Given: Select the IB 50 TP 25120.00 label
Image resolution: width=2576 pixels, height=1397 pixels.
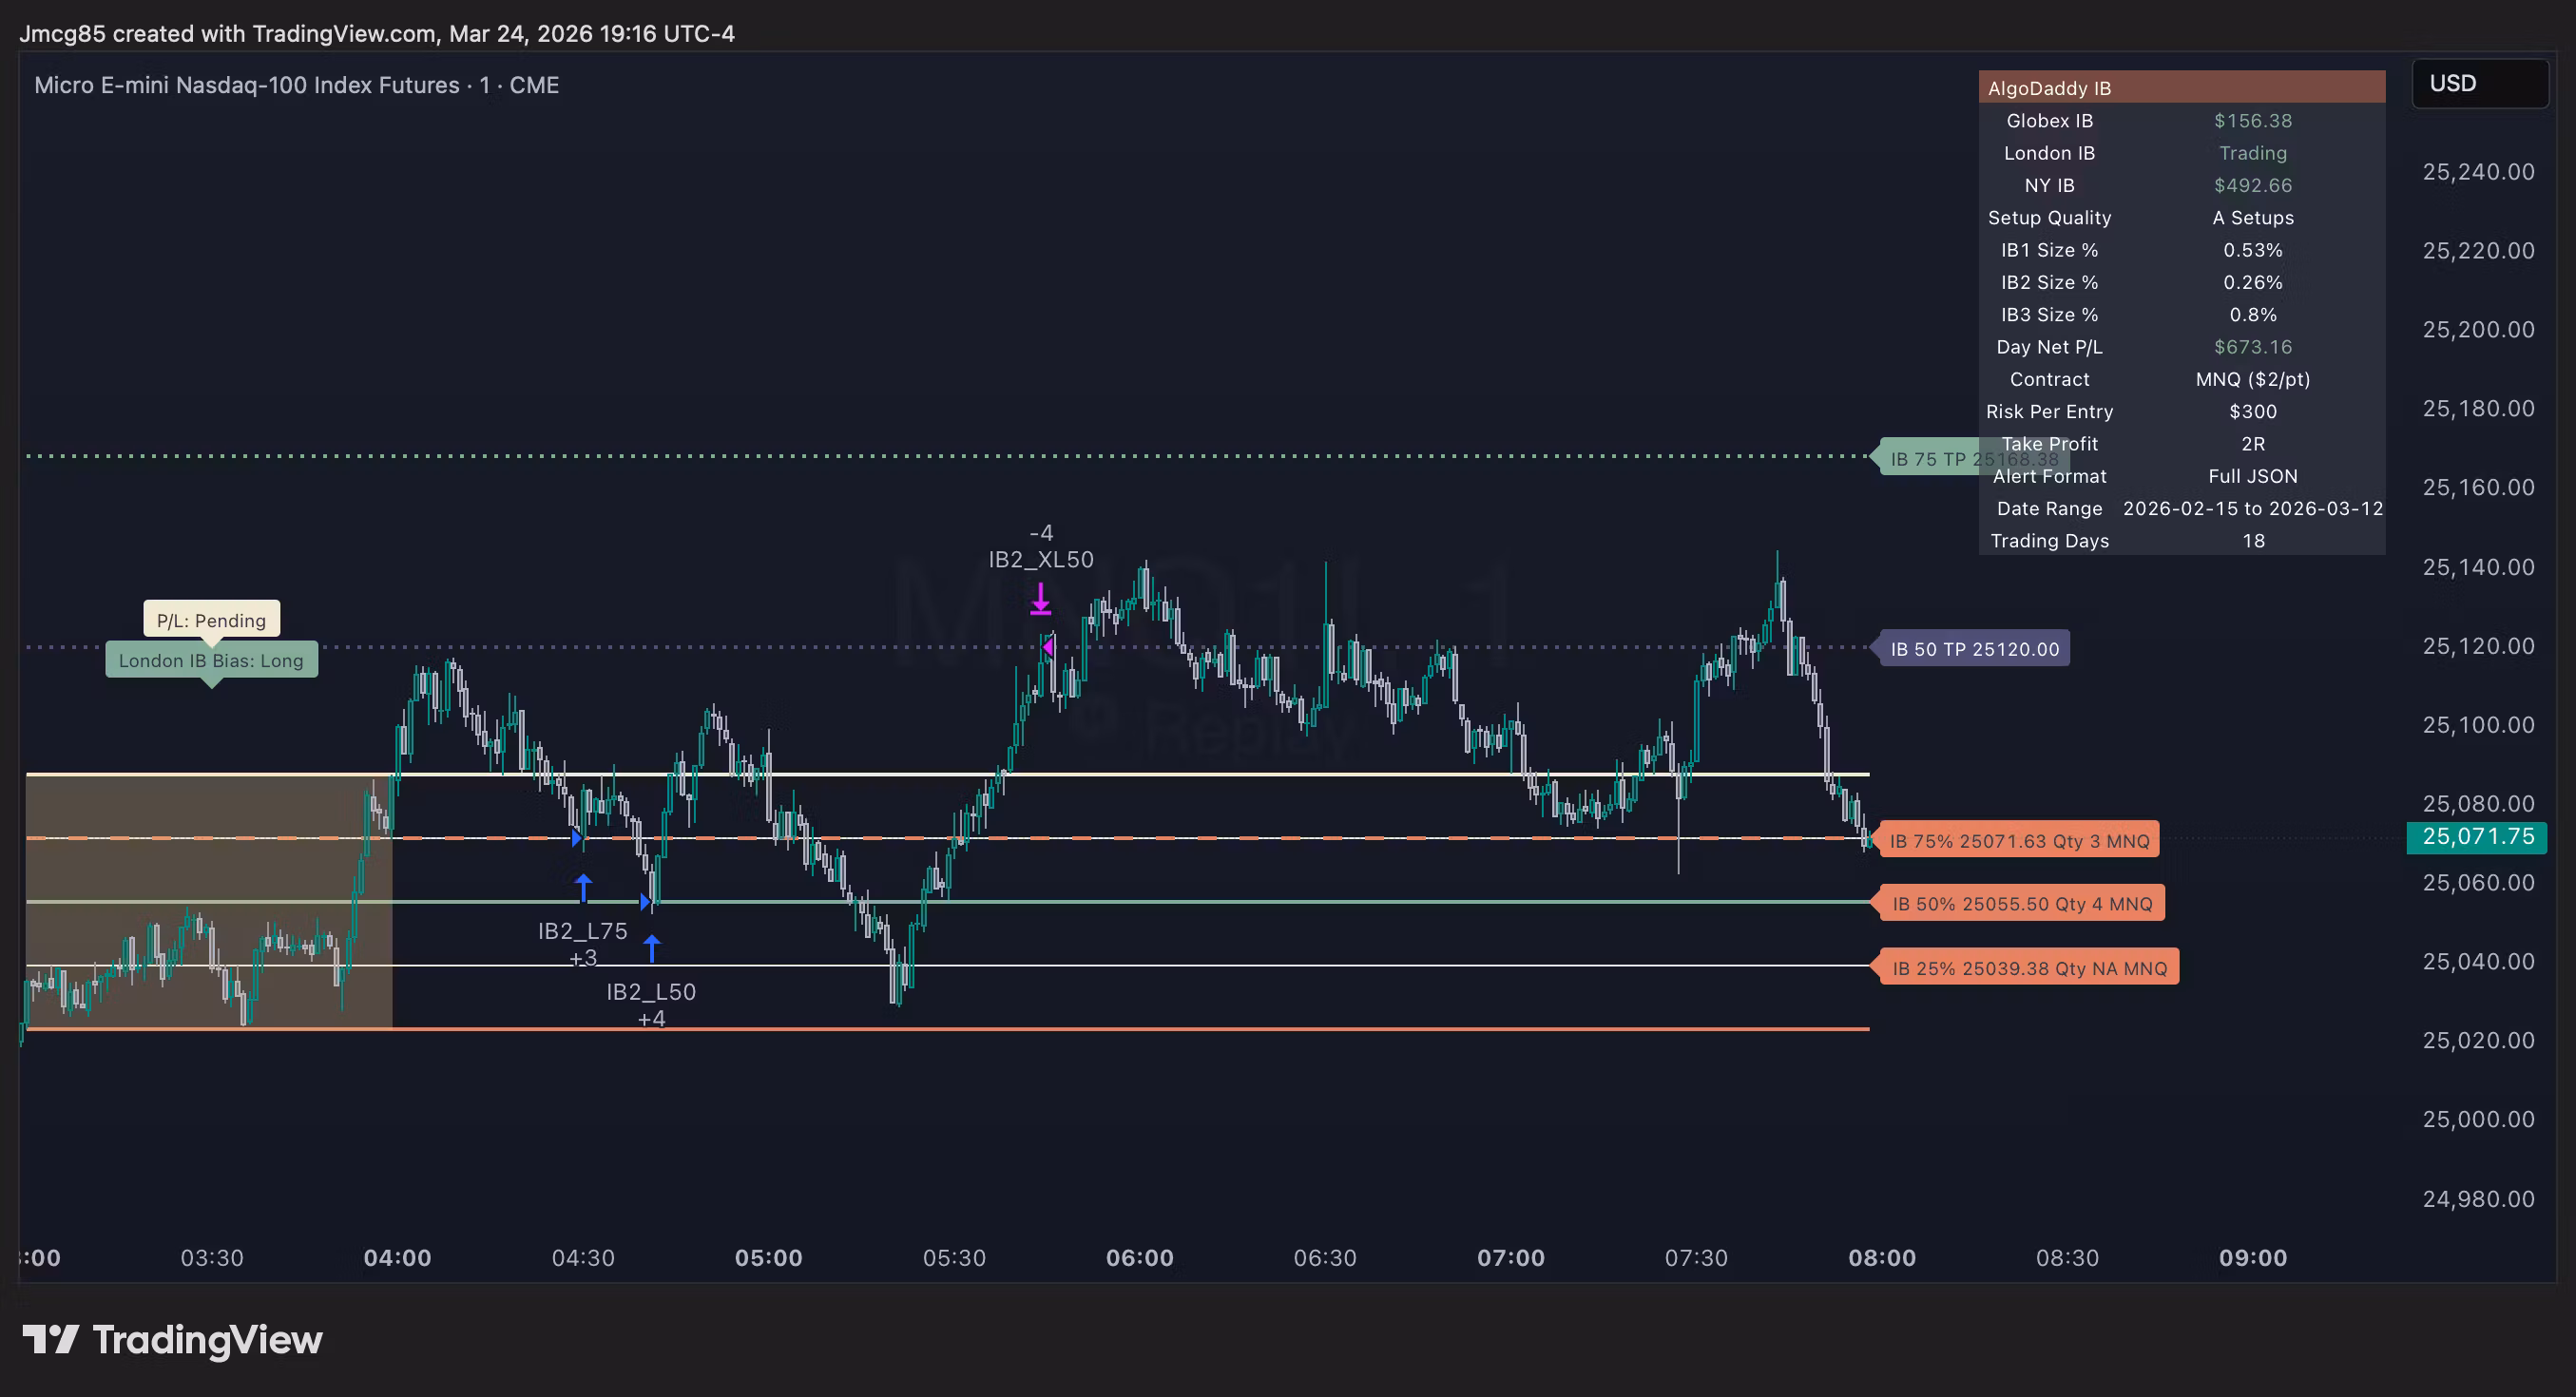Looking at the screenshot, I should coord(1974,649).
